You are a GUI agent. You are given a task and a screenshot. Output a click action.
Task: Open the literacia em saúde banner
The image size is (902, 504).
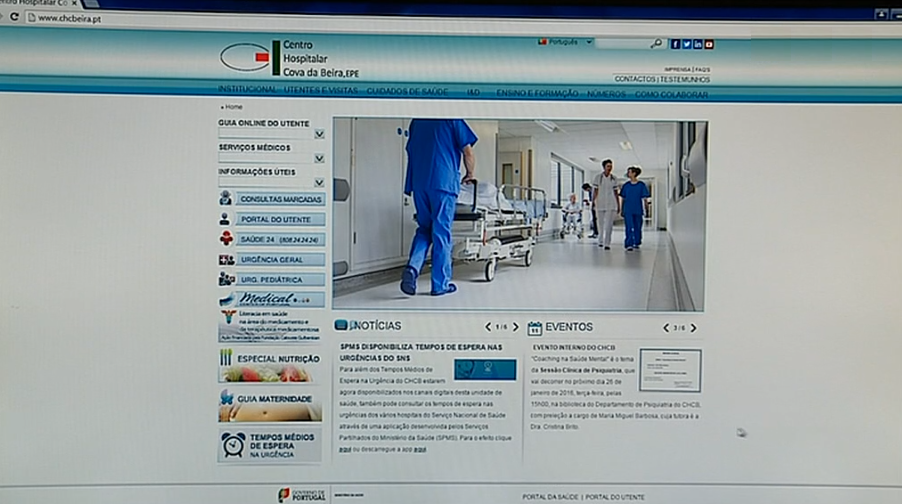point(270,326)
